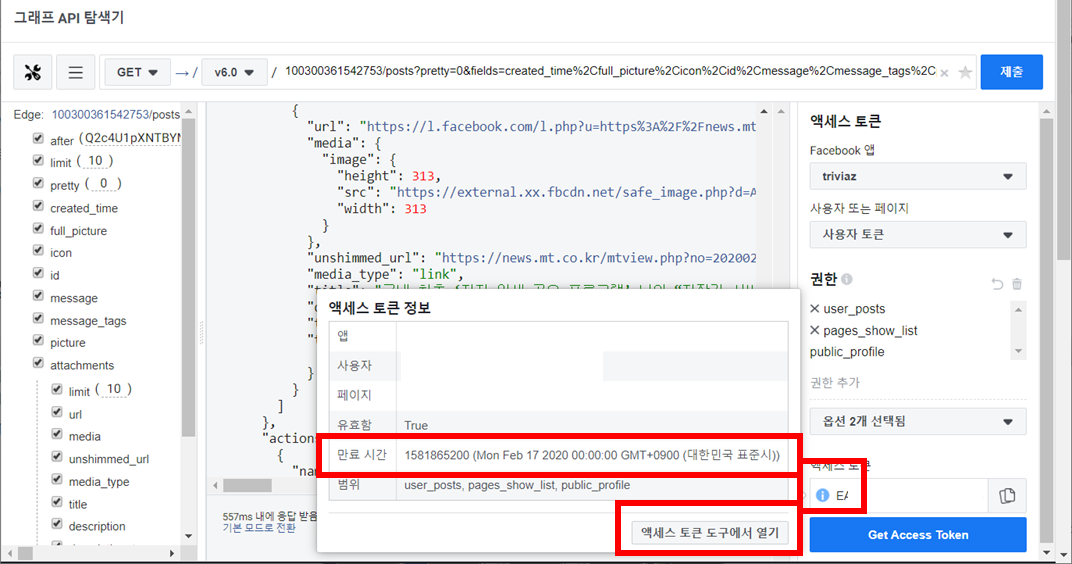
Task: Undo permission changes arrow icon
Action: coord(997,284)
